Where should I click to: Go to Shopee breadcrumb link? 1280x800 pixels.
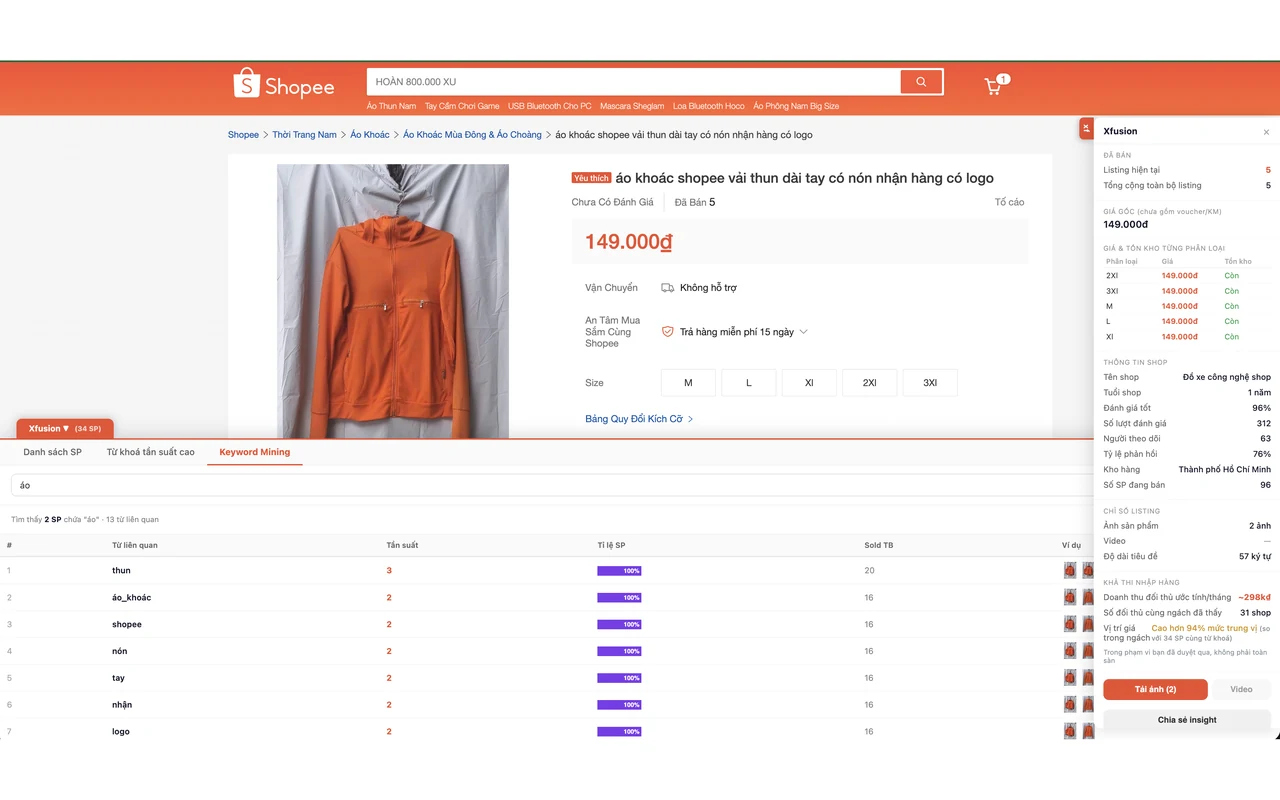tap(243, 135)
